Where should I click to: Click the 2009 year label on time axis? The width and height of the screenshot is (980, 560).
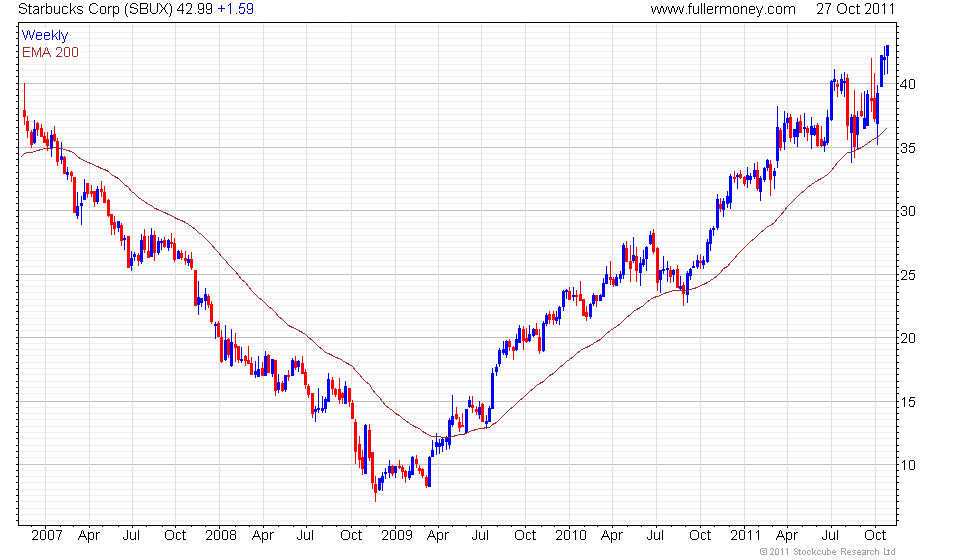(x=397, y=535)
